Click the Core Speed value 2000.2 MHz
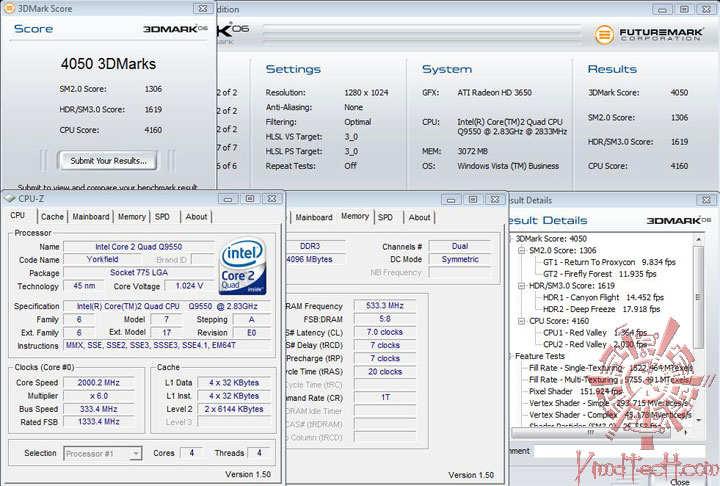The width and height of the screenshot is (720, 486). (98, 383)
